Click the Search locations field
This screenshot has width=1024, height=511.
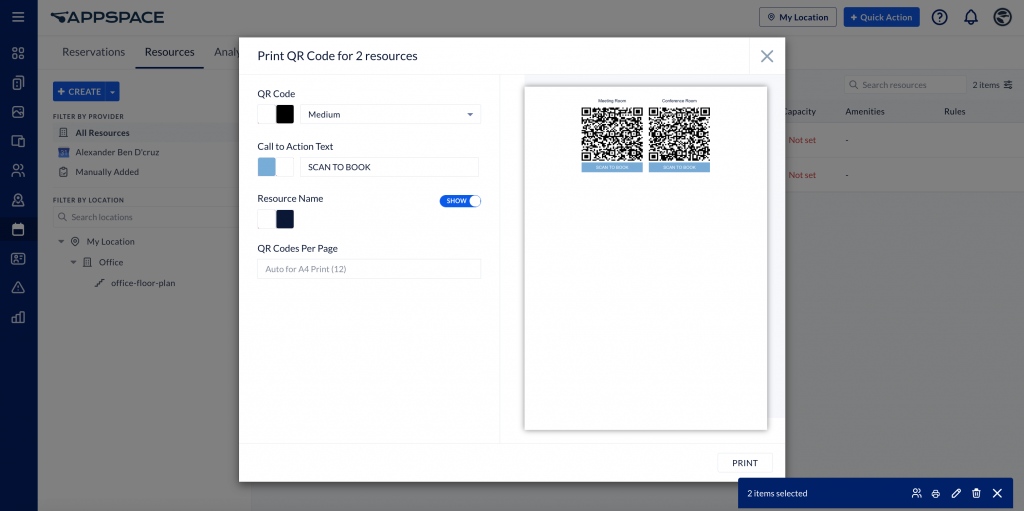click(x=145, y=217)
